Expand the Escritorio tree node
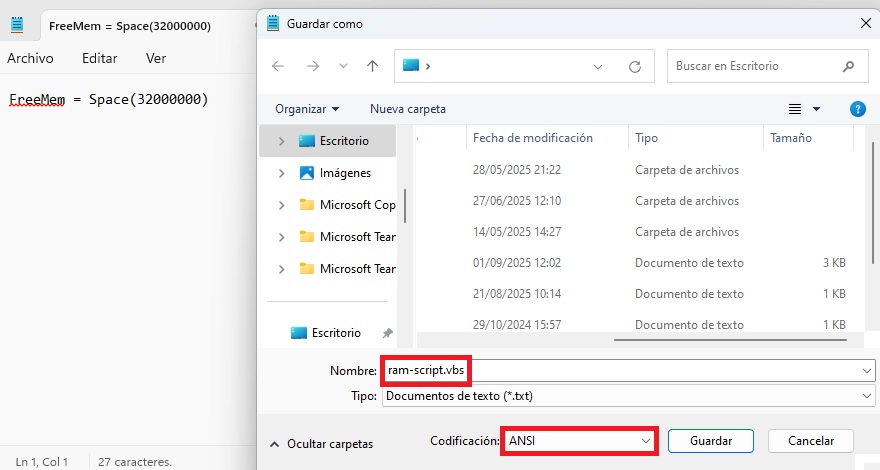The image size is (880, 470). coord(281,141)
